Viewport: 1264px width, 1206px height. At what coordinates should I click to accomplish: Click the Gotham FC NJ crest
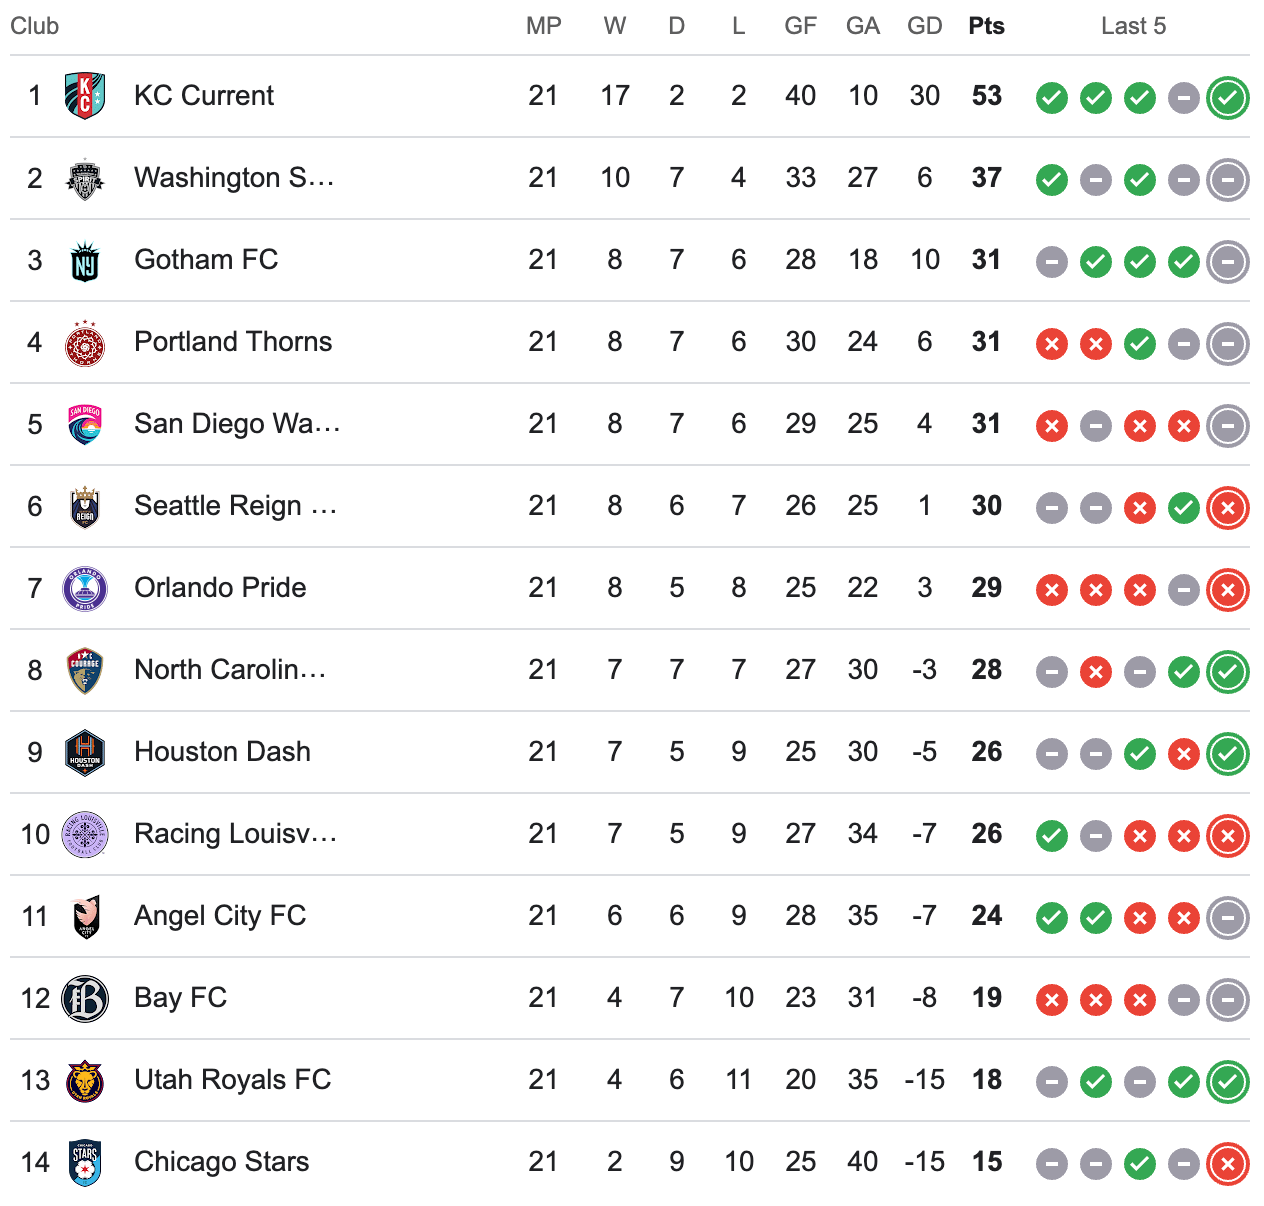[85, 260]
